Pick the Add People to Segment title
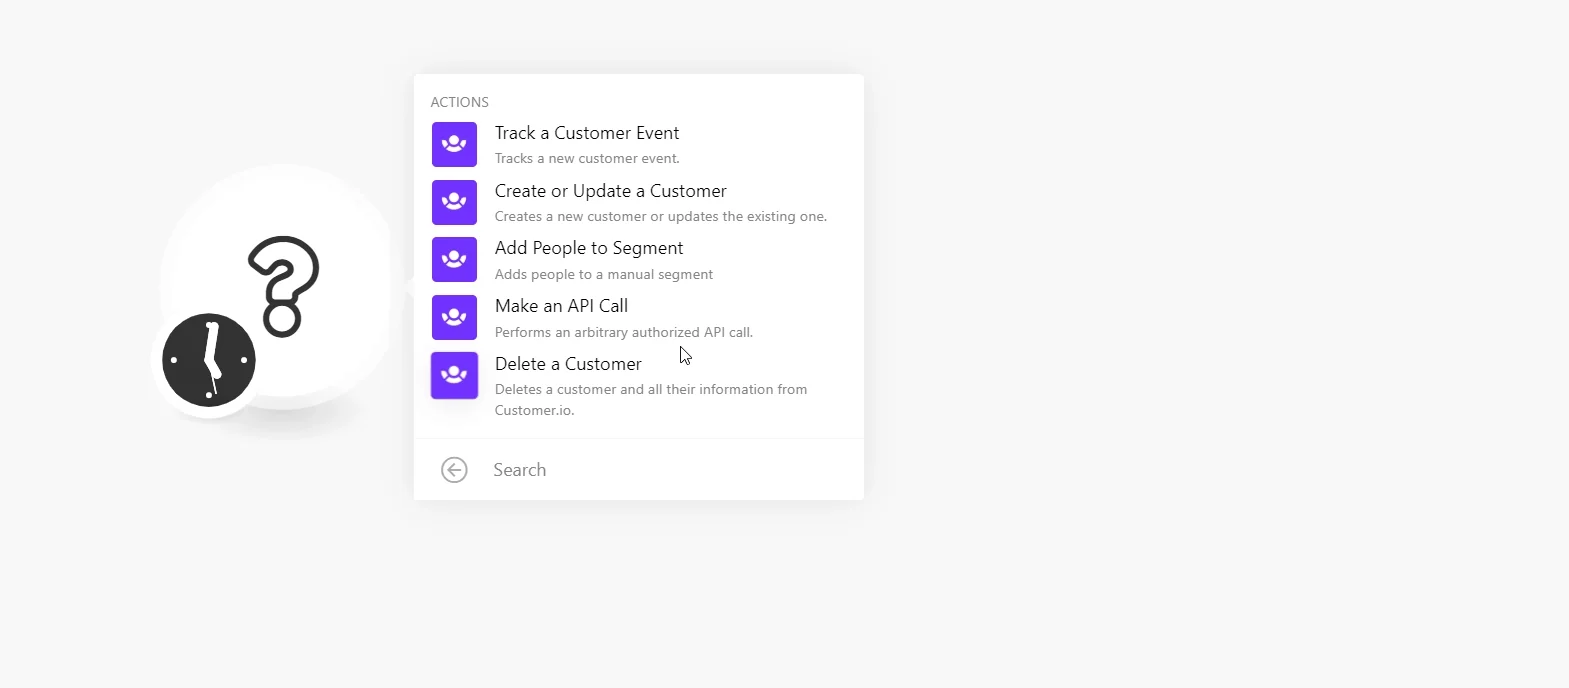Viewport: 1569px width, 688px height. point(589,248)
